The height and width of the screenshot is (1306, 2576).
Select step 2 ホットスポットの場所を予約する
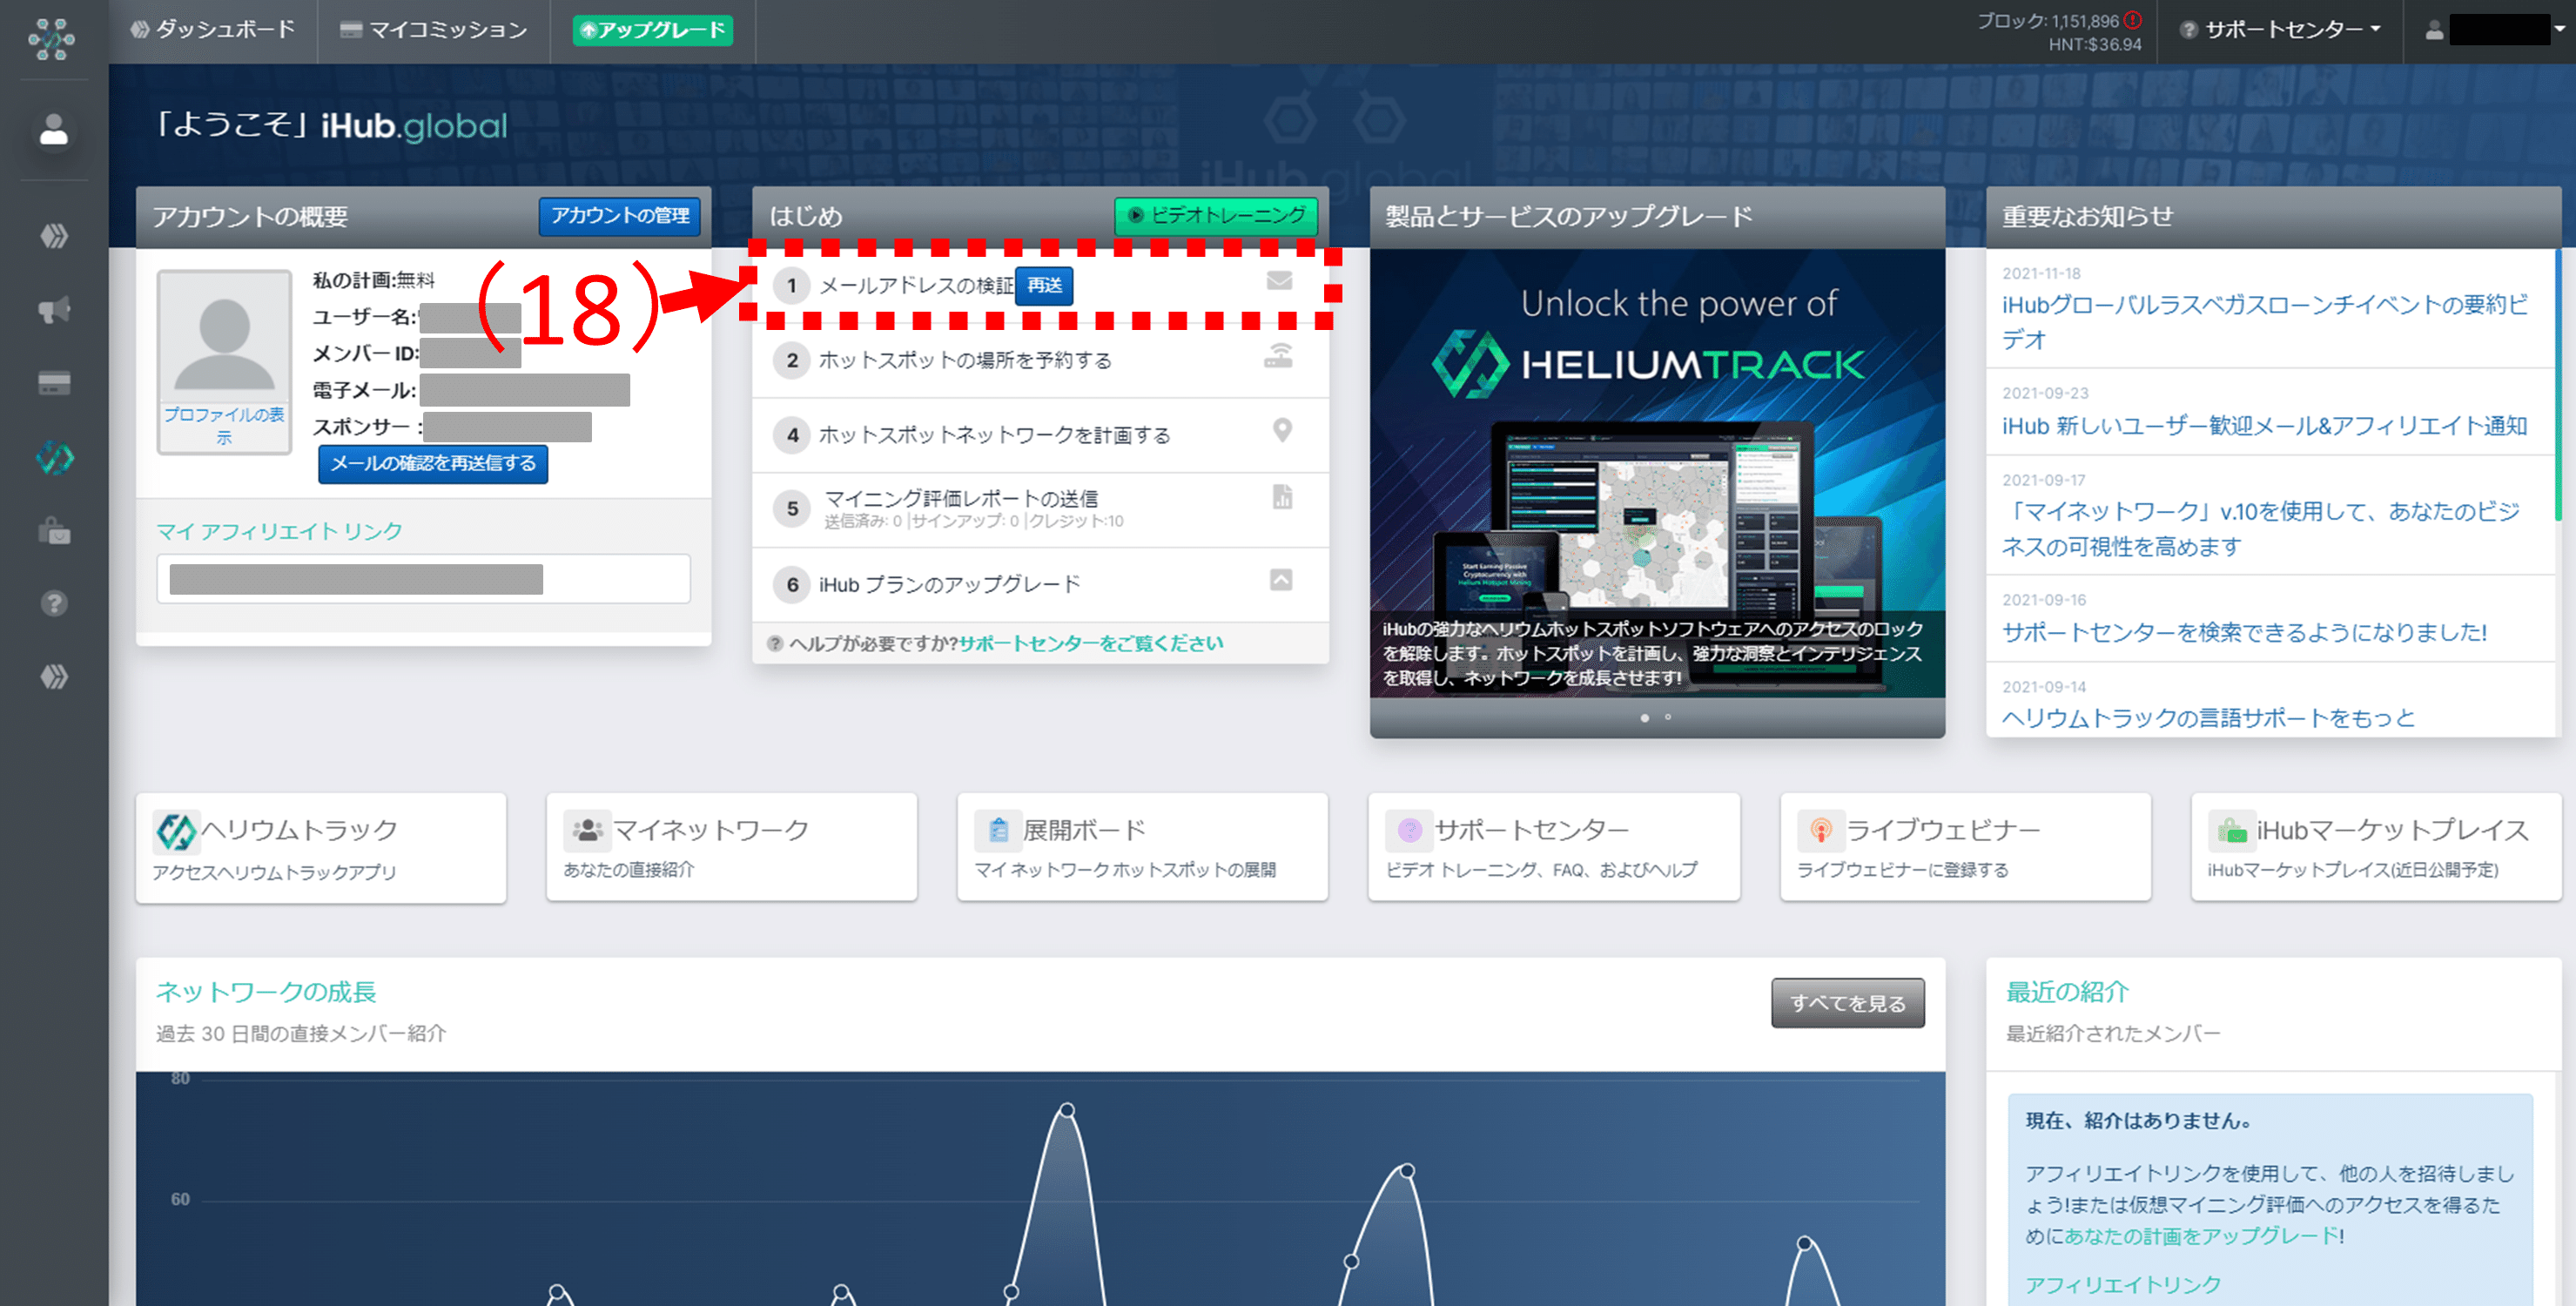coord(1040,360)
